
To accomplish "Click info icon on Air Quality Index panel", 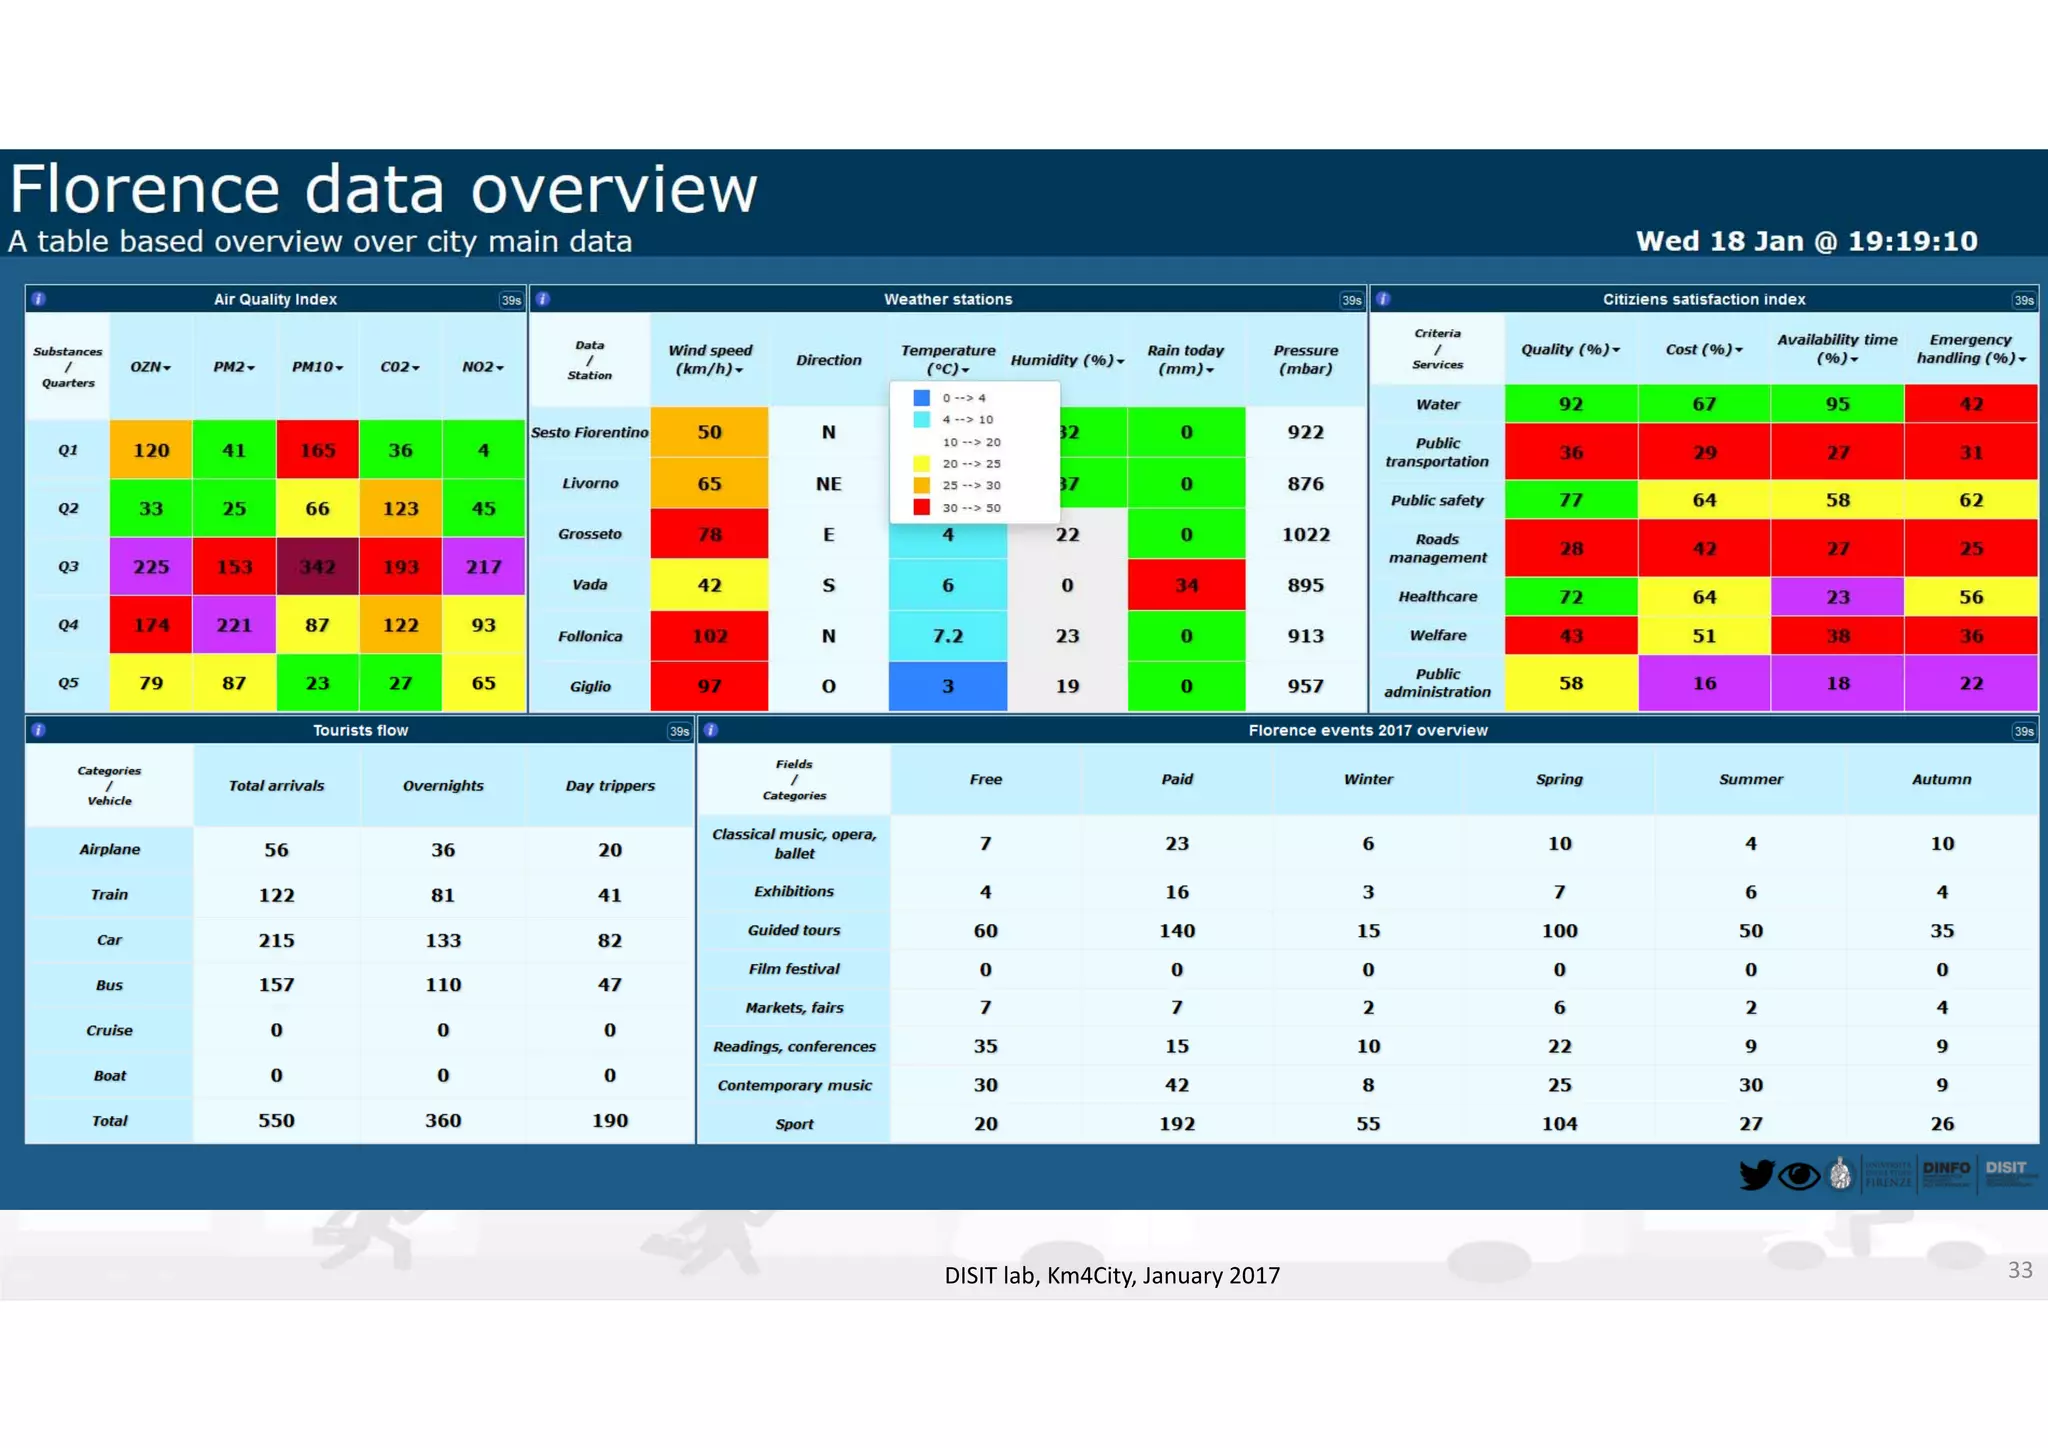I will (38, 299).
